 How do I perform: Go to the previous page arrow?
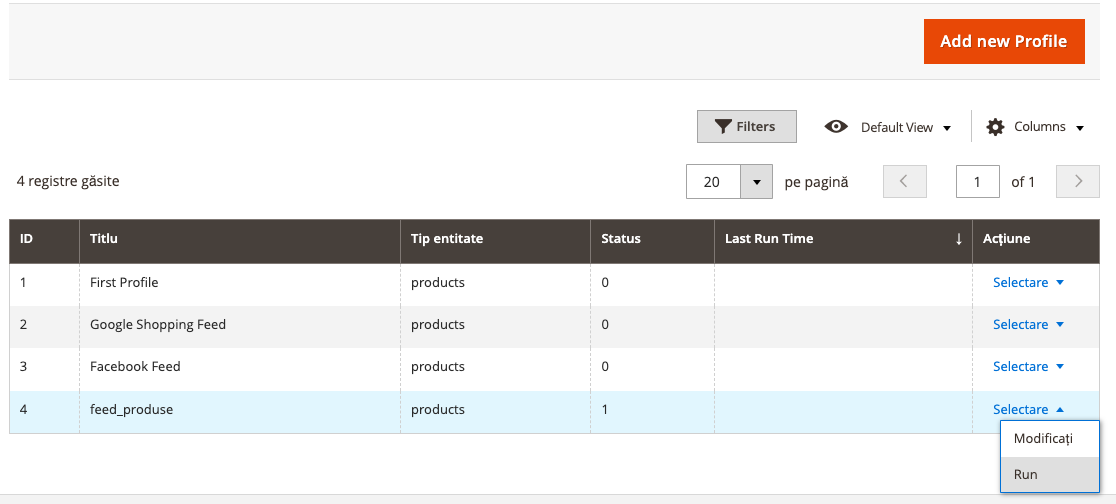[905, 182]
